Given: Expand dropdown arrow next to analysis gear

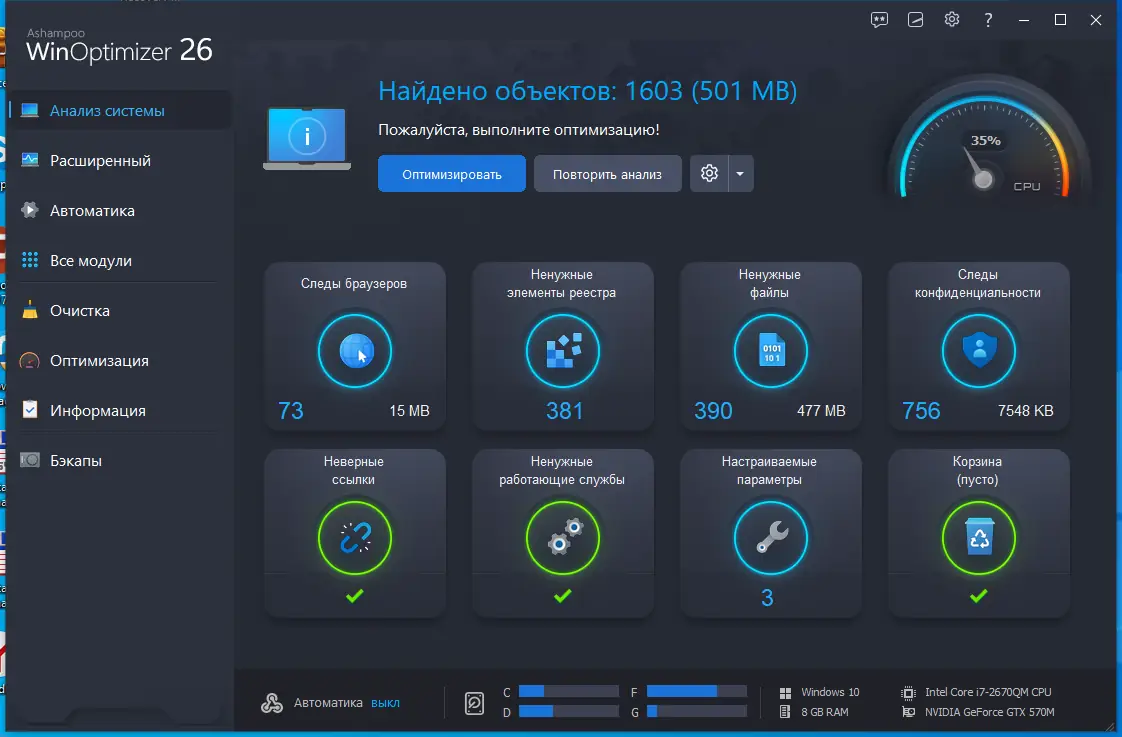Looking at the screenshot, I should (741, 174).
